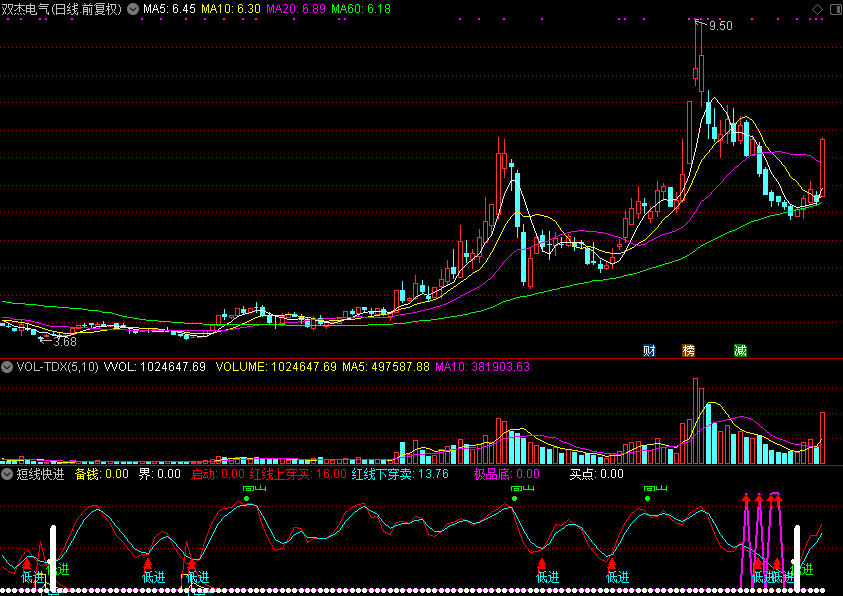Select the latest tall red candlestick at chart end

click(x=823, y=167)
